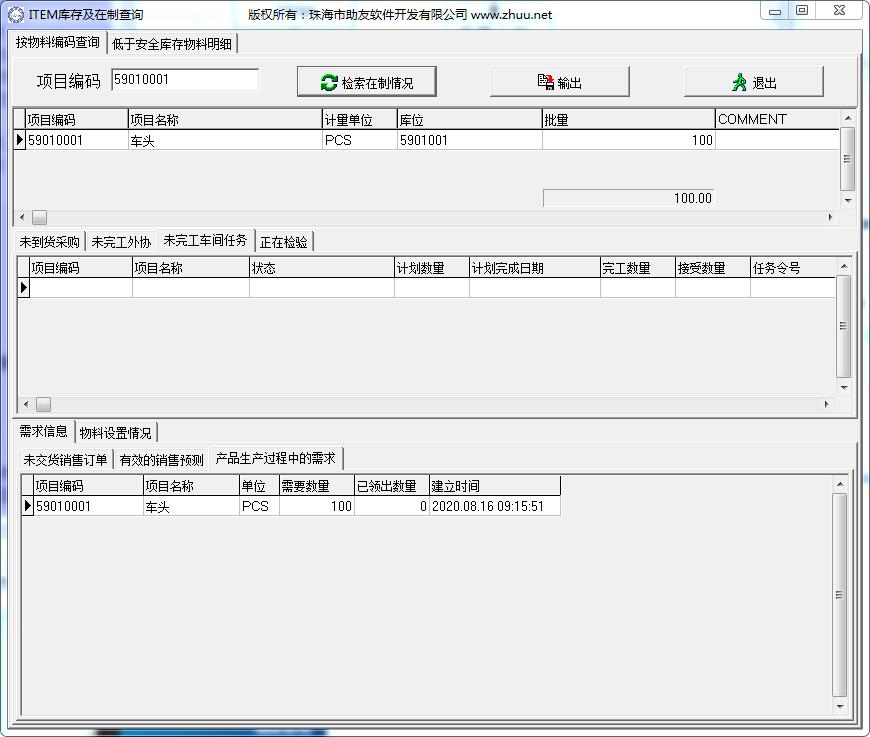Click down arrow of demand grid scrollbar

pyautogui.click(x=840, y=706)
